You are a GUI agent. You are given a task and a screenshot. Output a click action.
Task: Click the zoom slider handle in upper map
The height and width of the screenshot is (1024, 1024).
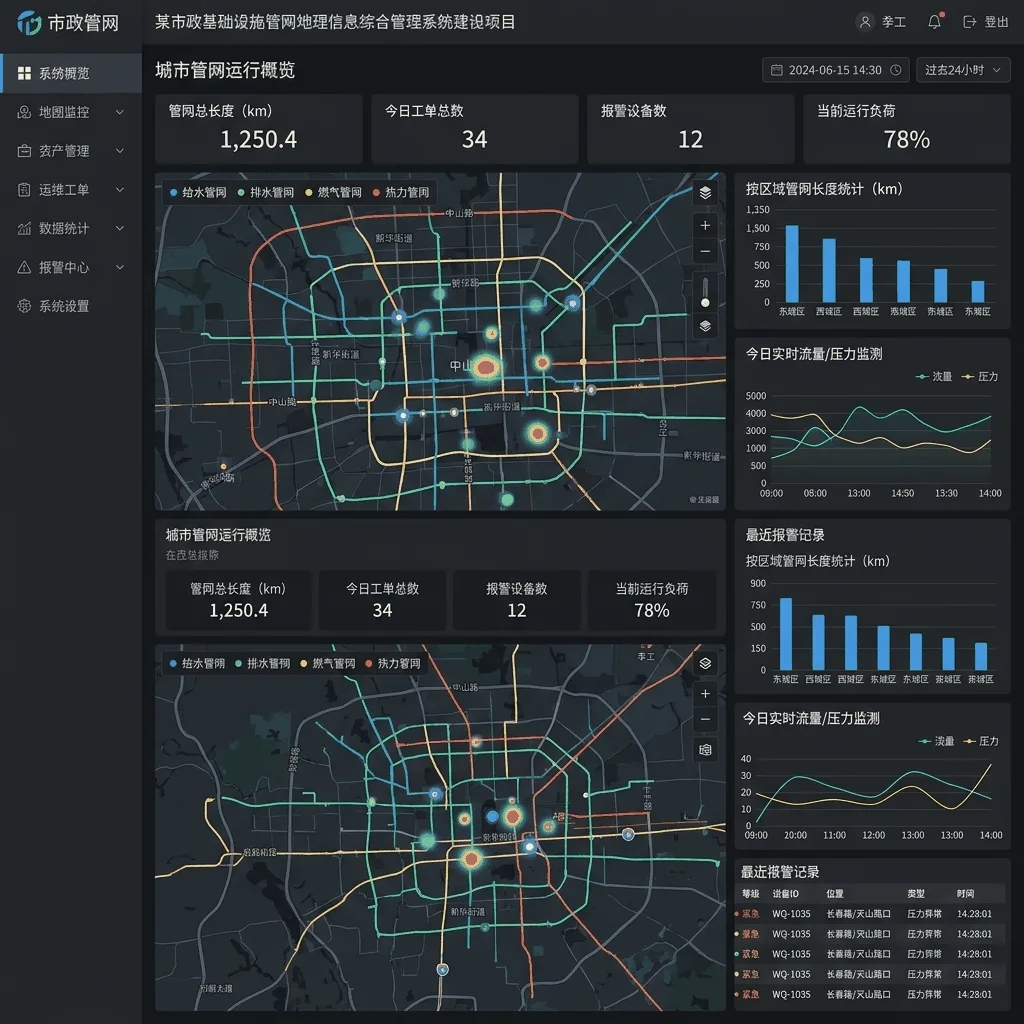[x=705, y=303]
